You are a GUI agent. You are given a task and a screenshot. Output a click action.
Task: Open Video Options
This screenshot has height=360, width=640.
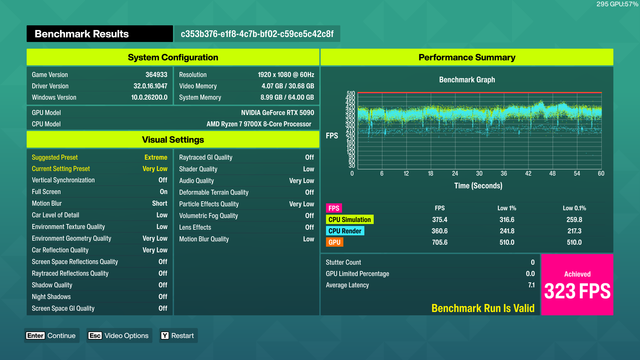119,336
